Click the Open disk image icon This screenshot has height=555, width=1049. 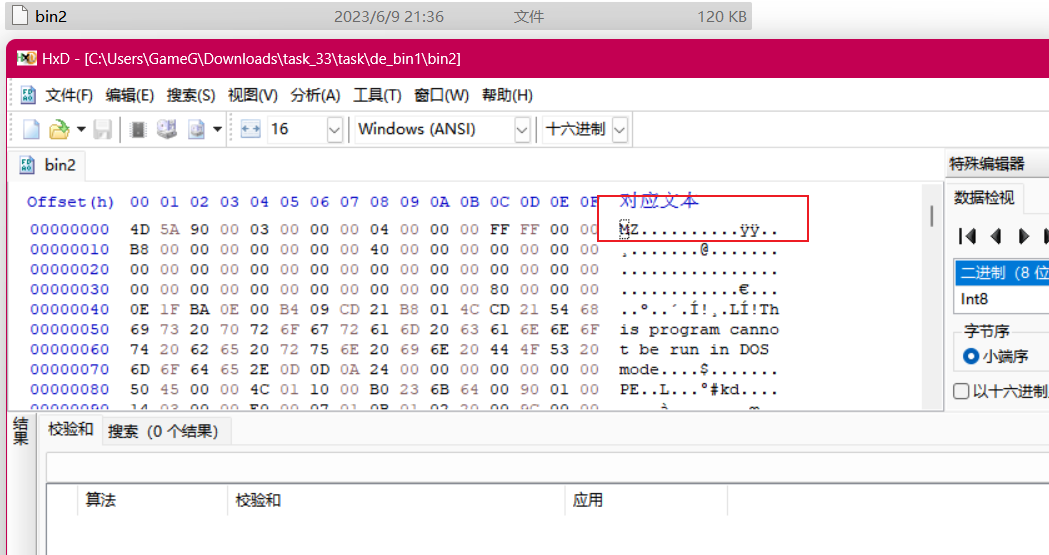click(x=196, y=129)
